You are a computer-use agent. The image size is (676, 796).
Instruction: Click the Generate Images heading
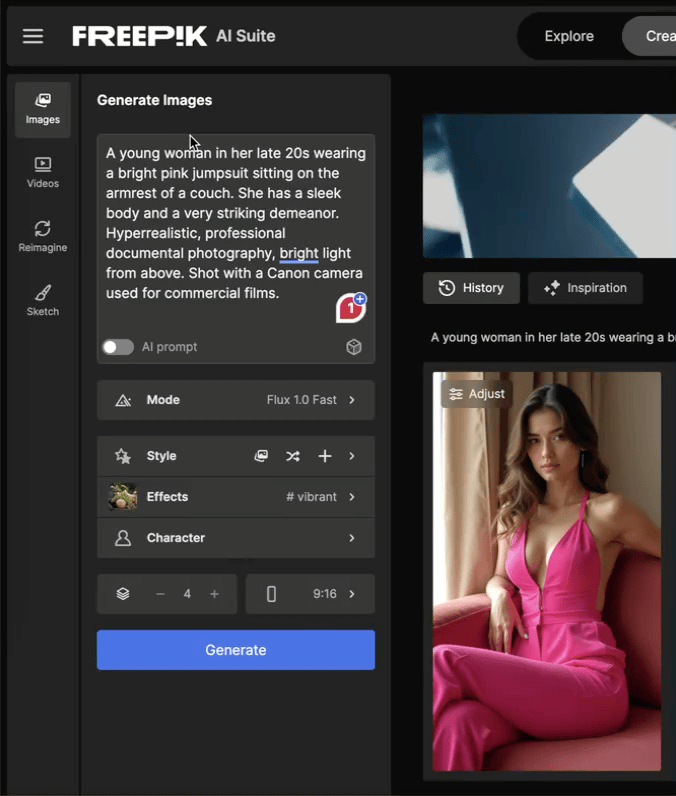154,100
